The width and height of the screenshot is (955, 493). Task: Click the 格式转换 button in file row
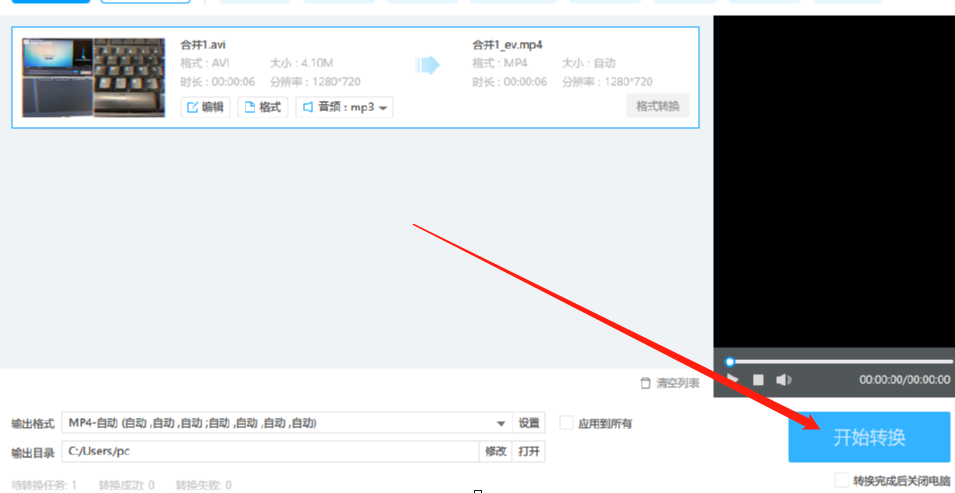[658, 106]
